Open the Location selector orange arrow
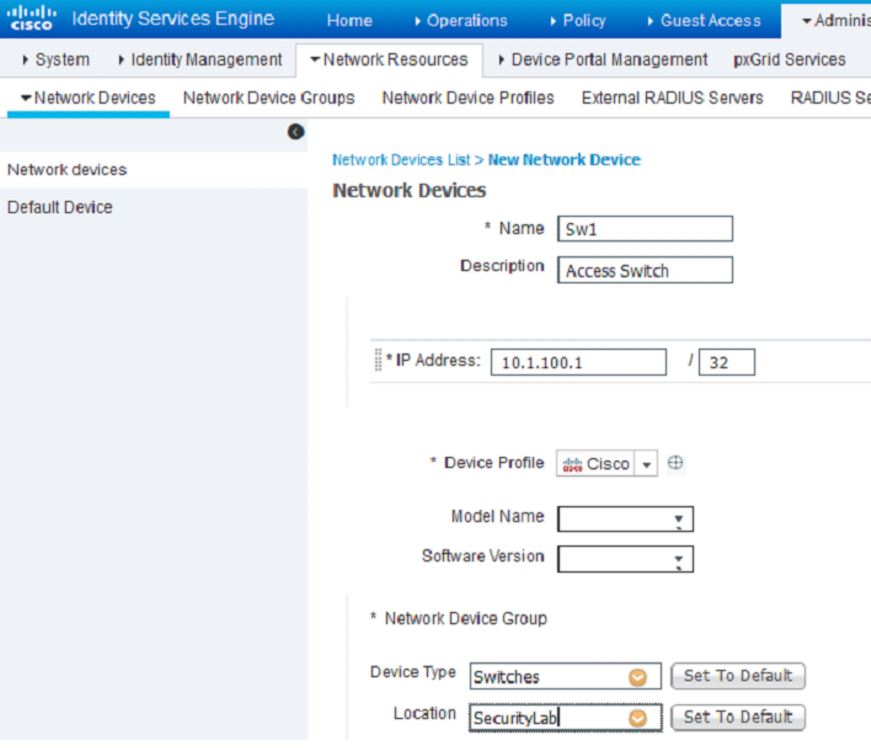This screenshot has height=748, width=871. (638, 718)
